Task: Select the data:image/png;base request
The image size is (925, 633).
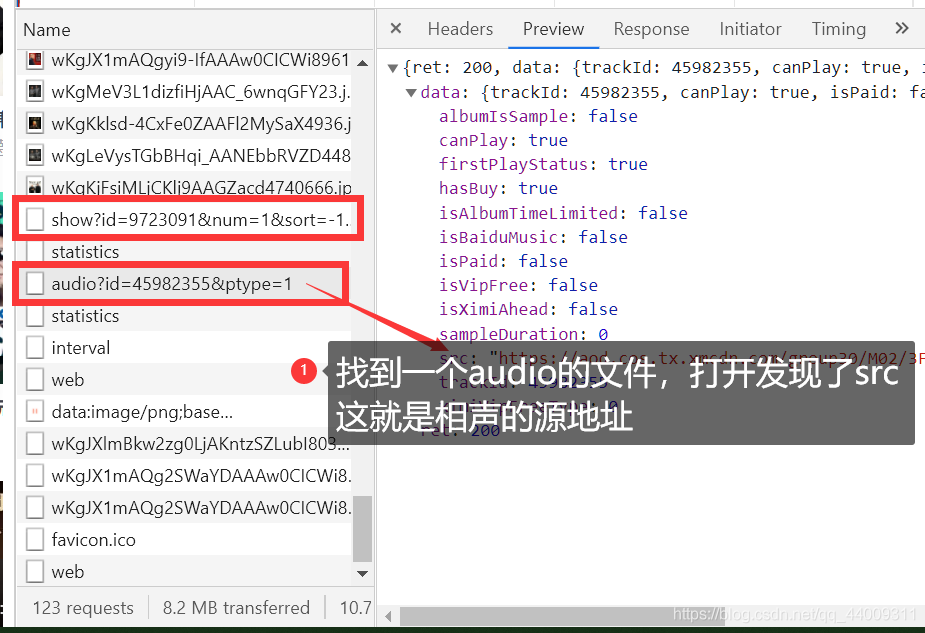Action: click(184, 411)
